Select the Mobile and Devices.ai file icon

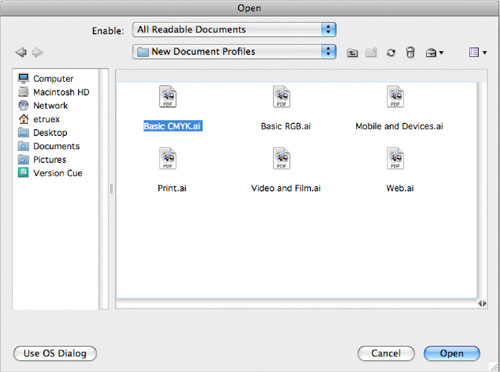395,97
